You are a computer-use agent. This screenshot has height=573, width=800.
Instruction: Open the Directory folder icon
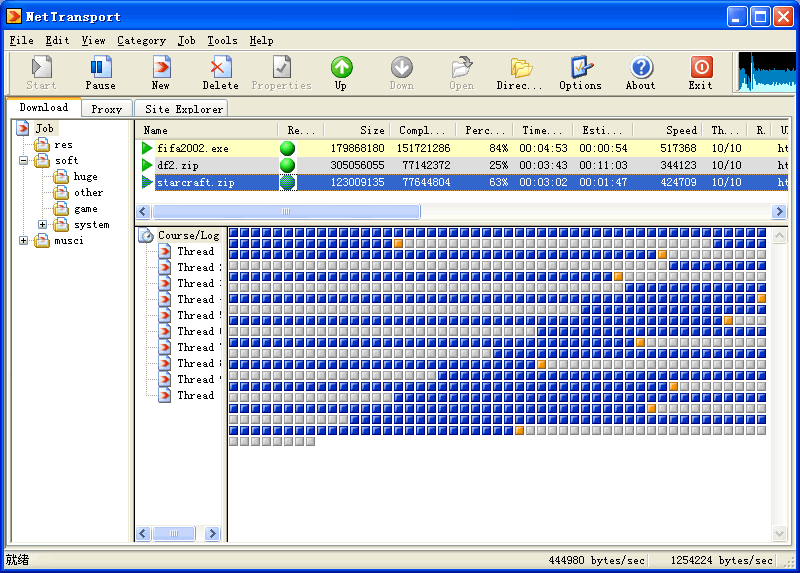point(521,67)
